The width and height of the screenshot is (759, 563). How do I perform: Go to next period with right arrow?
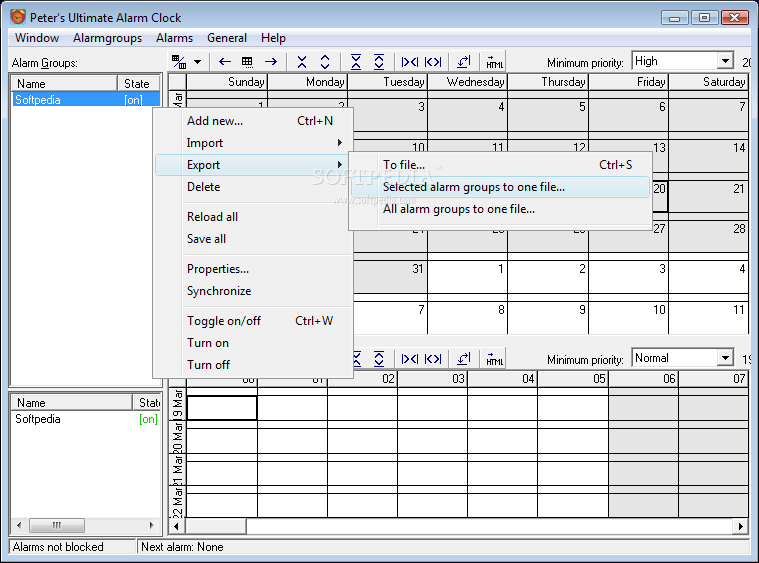tap(271, 61)
